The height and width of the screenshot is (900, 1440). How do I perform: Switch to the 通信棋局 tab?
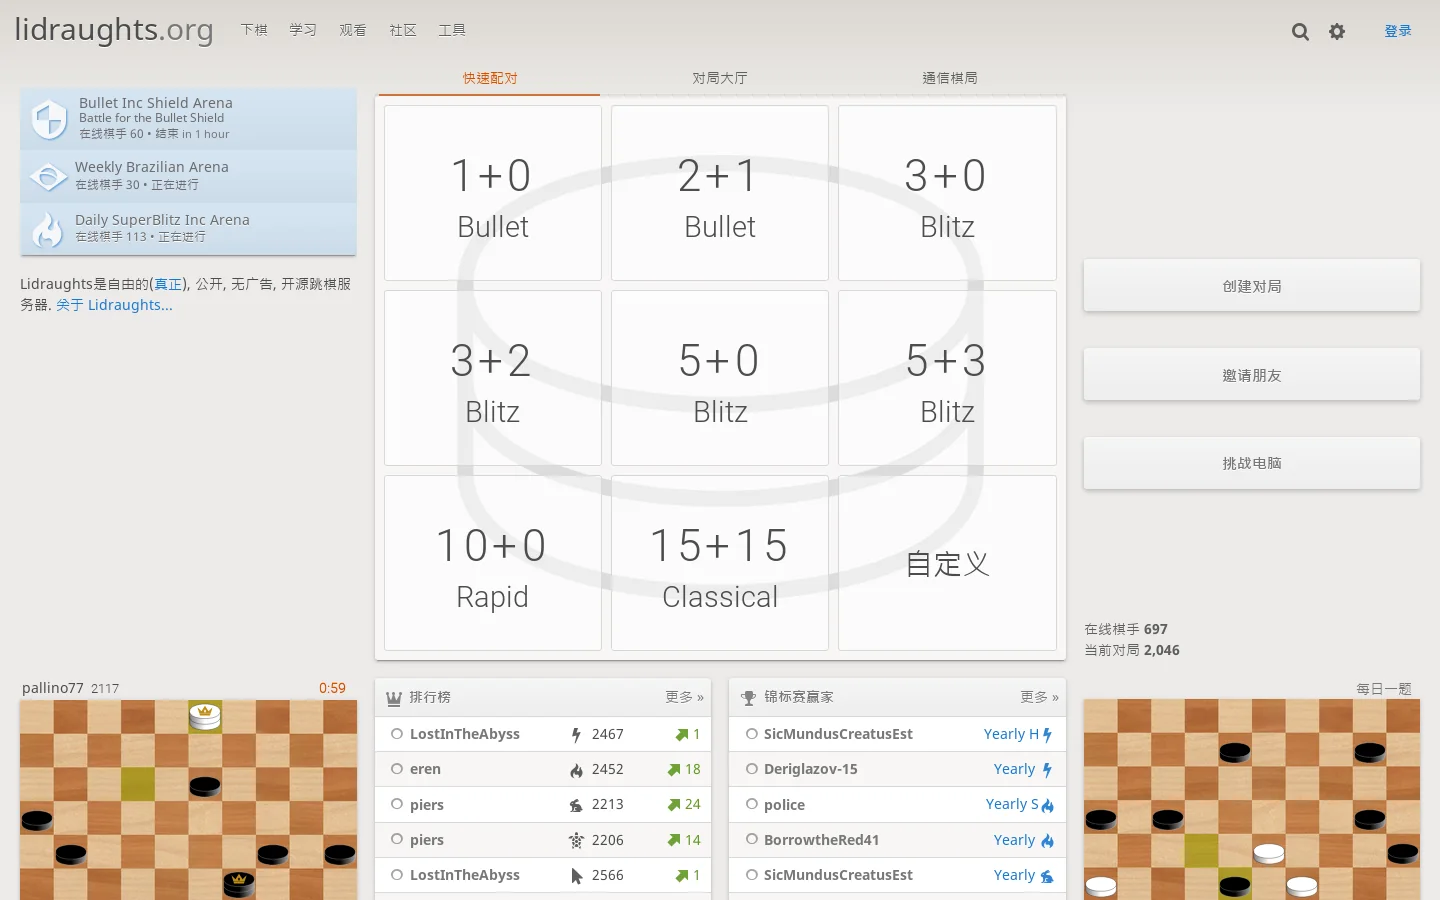click(x=950, y=78)
